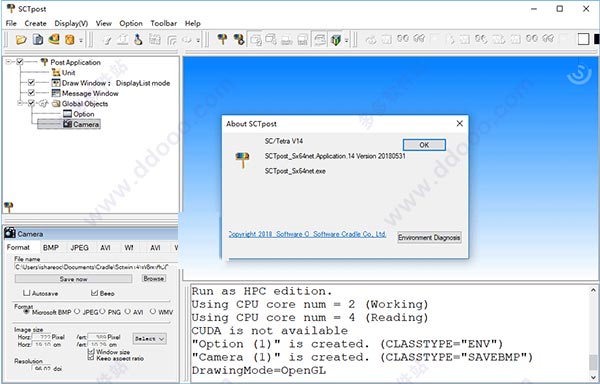600x384 pixels.
Task: Select the JPEG format radio button
Action: pos(77,312)
